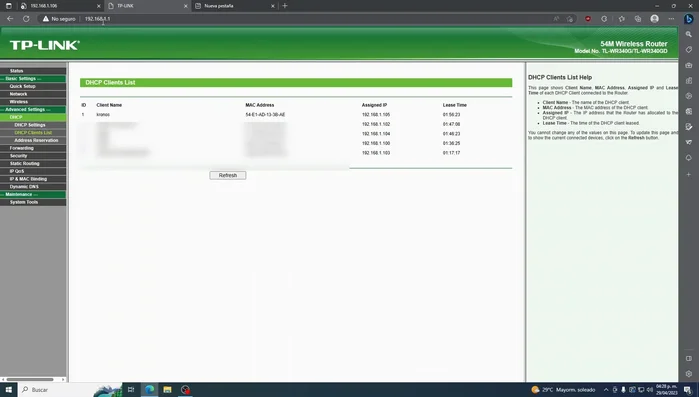The height and width of the screenshot is (397, 699).
Task: Open the sidebar Shopping tag icon
Action: 689,50
